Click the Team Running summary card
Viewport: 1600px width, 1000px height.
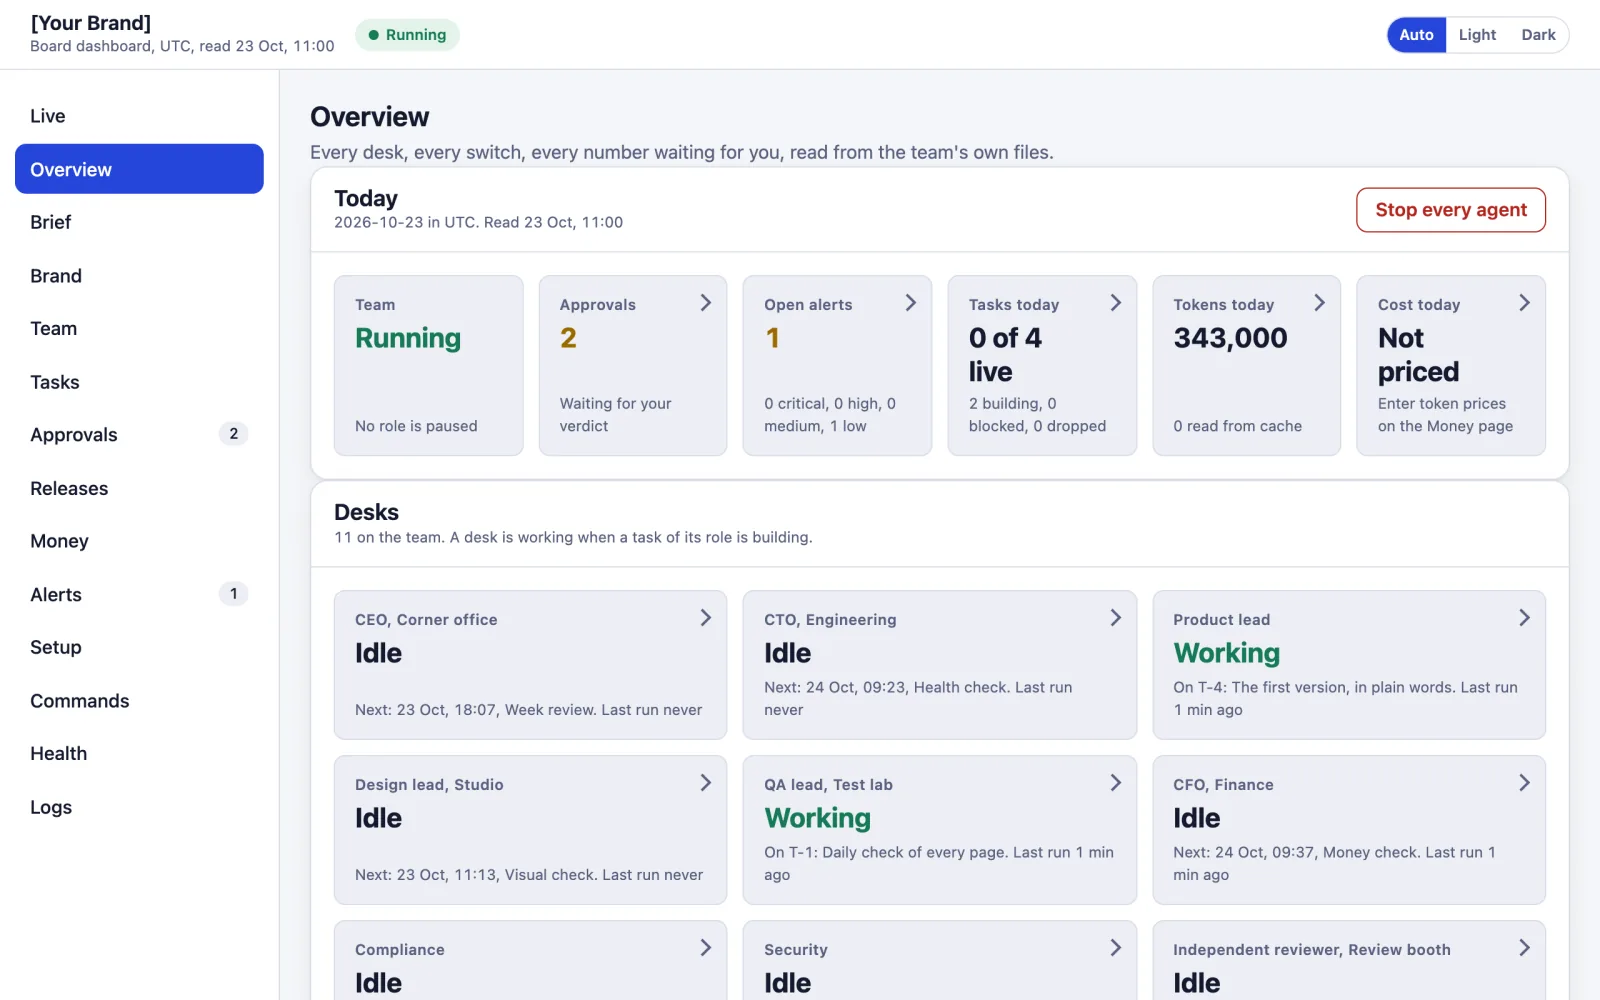(x=428, y=365)
